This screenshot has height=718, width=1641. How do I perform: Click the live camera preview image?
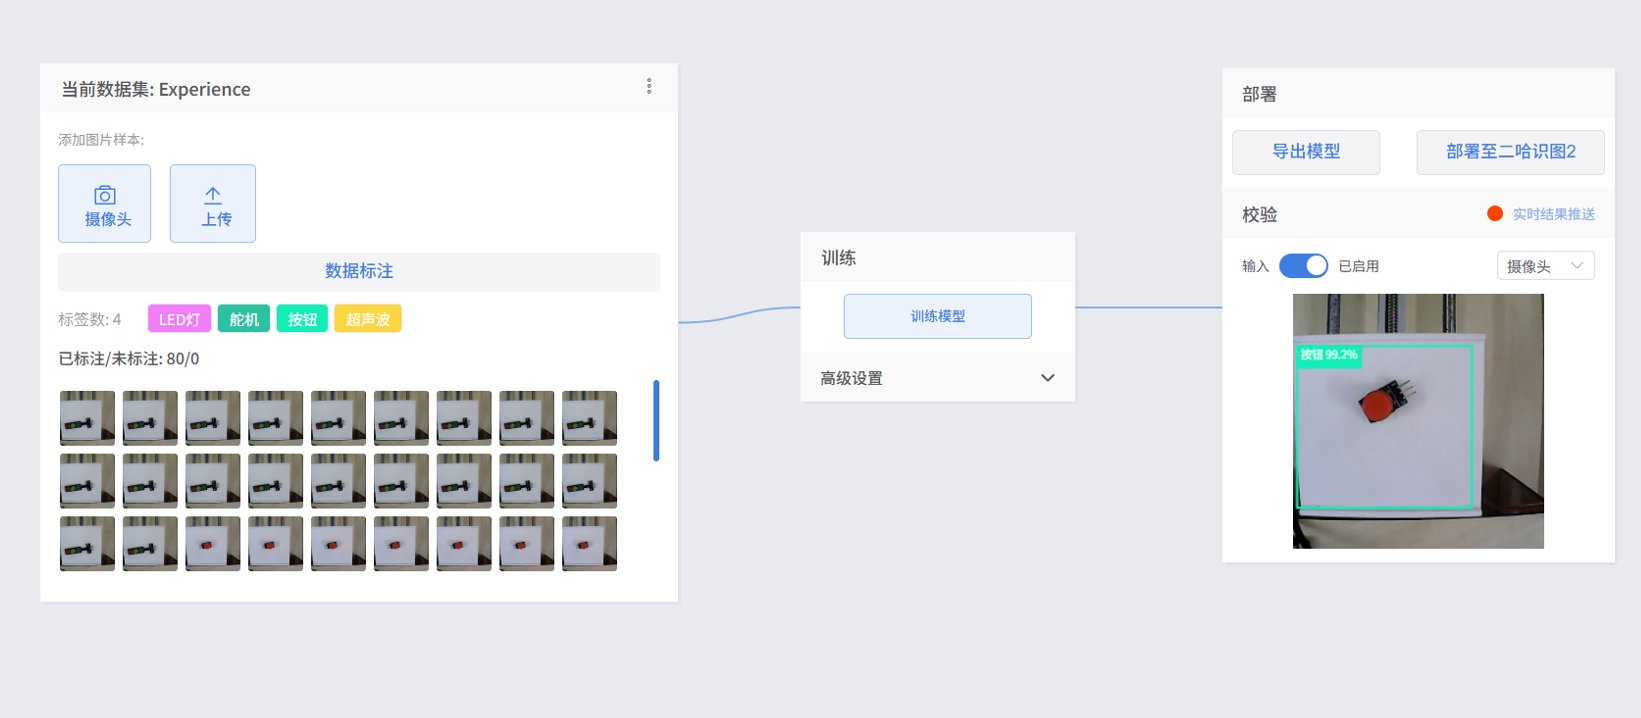click(1418, 421)
